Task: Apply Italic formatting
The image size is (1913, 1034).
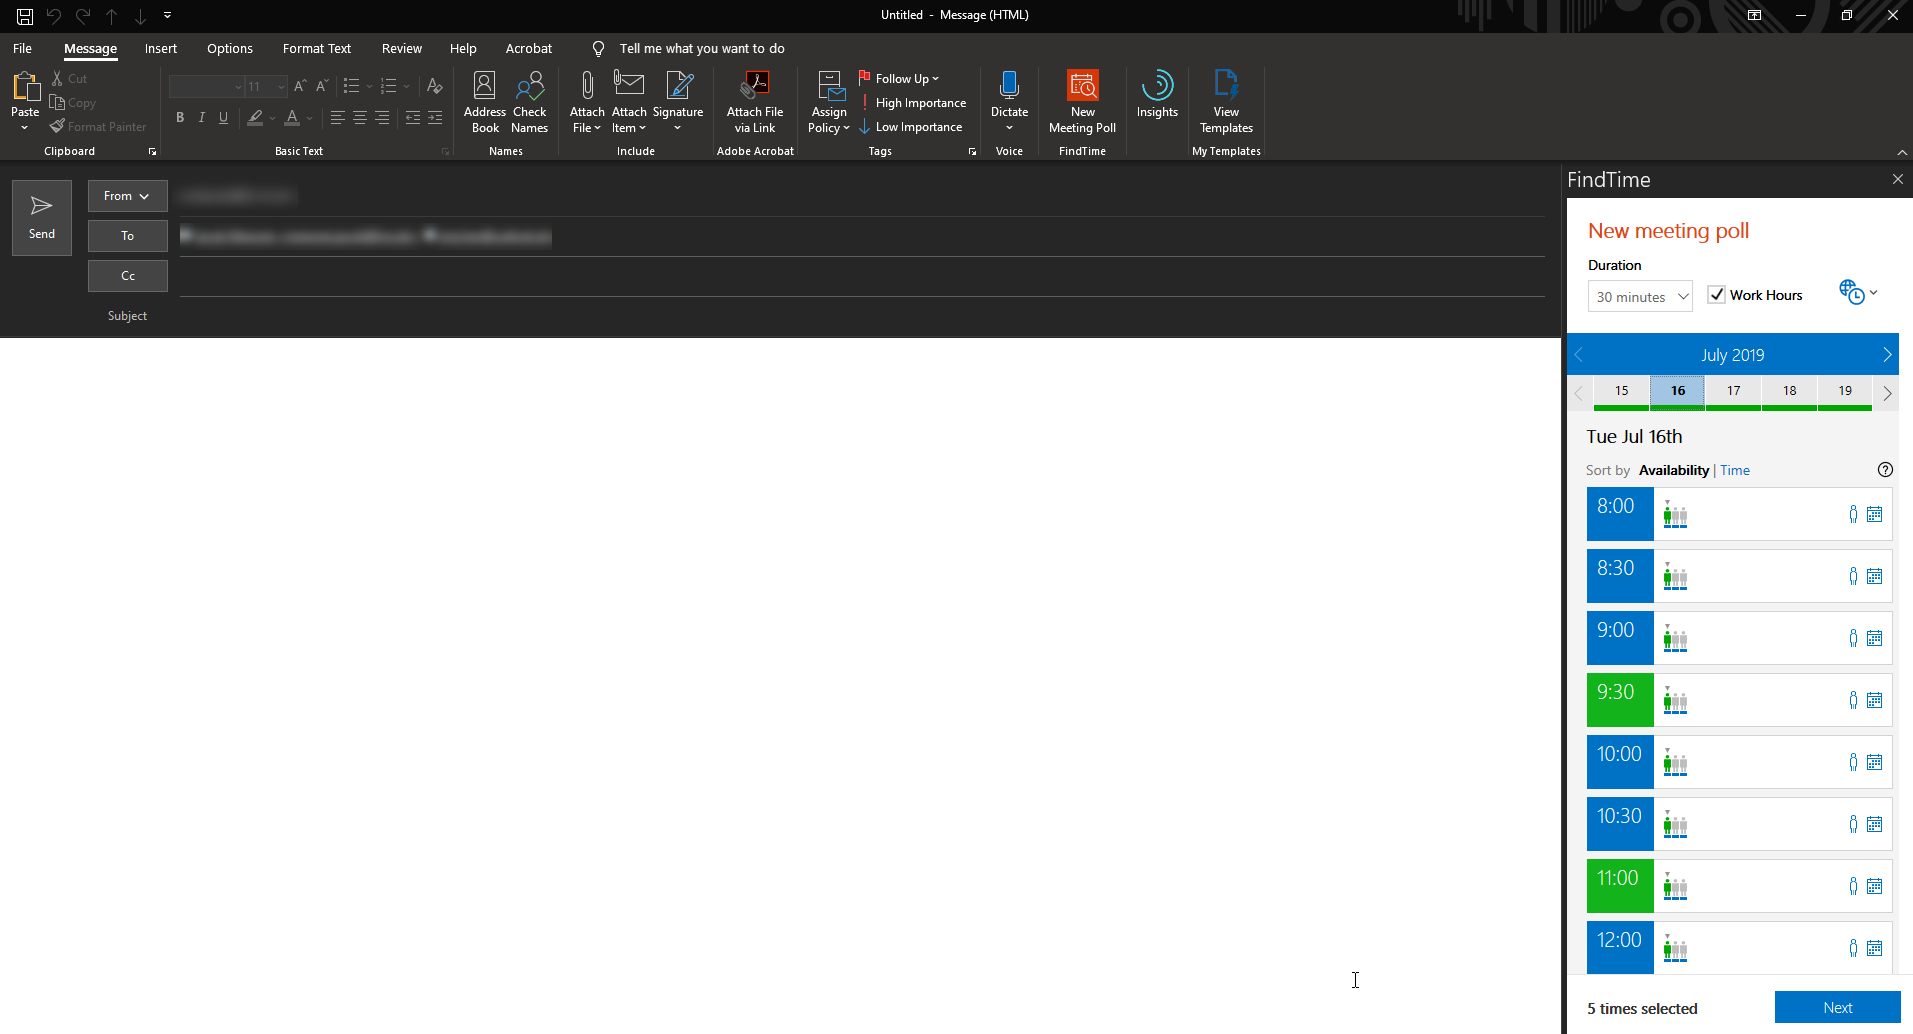Action: (x=202, y=118)
